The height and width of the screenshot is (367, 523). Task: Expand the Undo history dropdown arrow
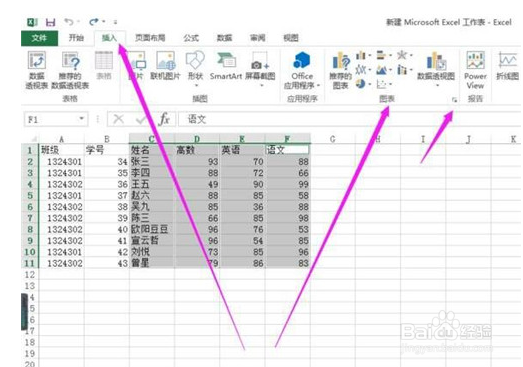coord(78,22)
